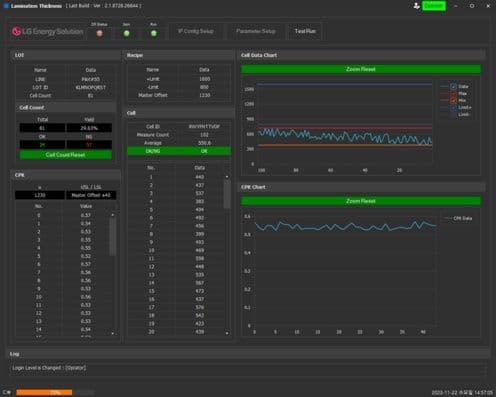The width and height of the screenshot is (496, 397).
Task: Click Zoom Reset above the CPK Chart
Action: [x=361, y=201]
